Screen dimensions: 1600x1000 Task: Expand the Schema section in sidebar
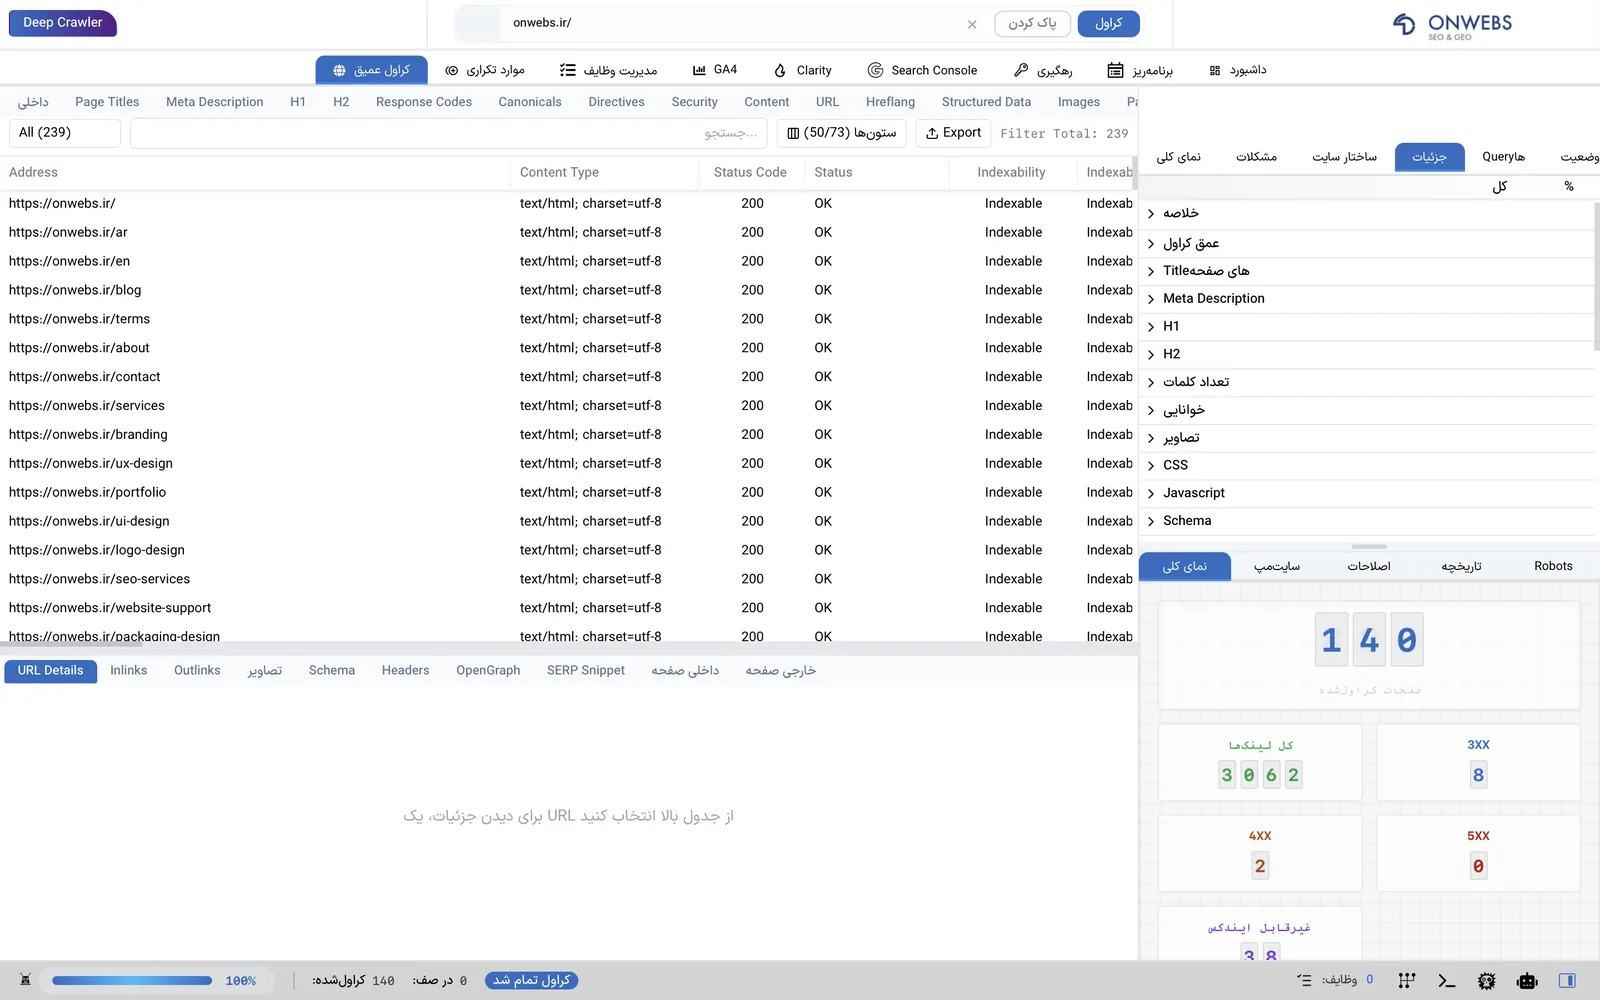(x=1366, y=521)
